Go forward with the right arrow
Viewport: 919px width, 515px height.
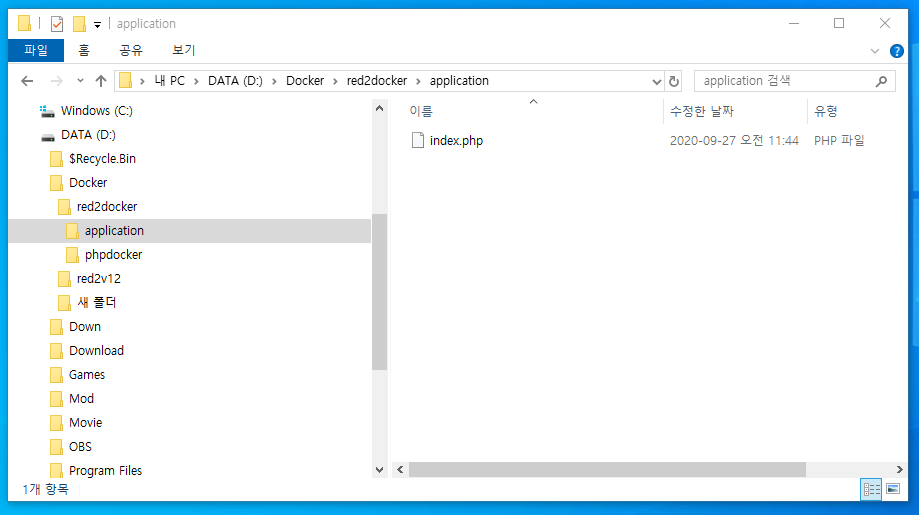56,81
